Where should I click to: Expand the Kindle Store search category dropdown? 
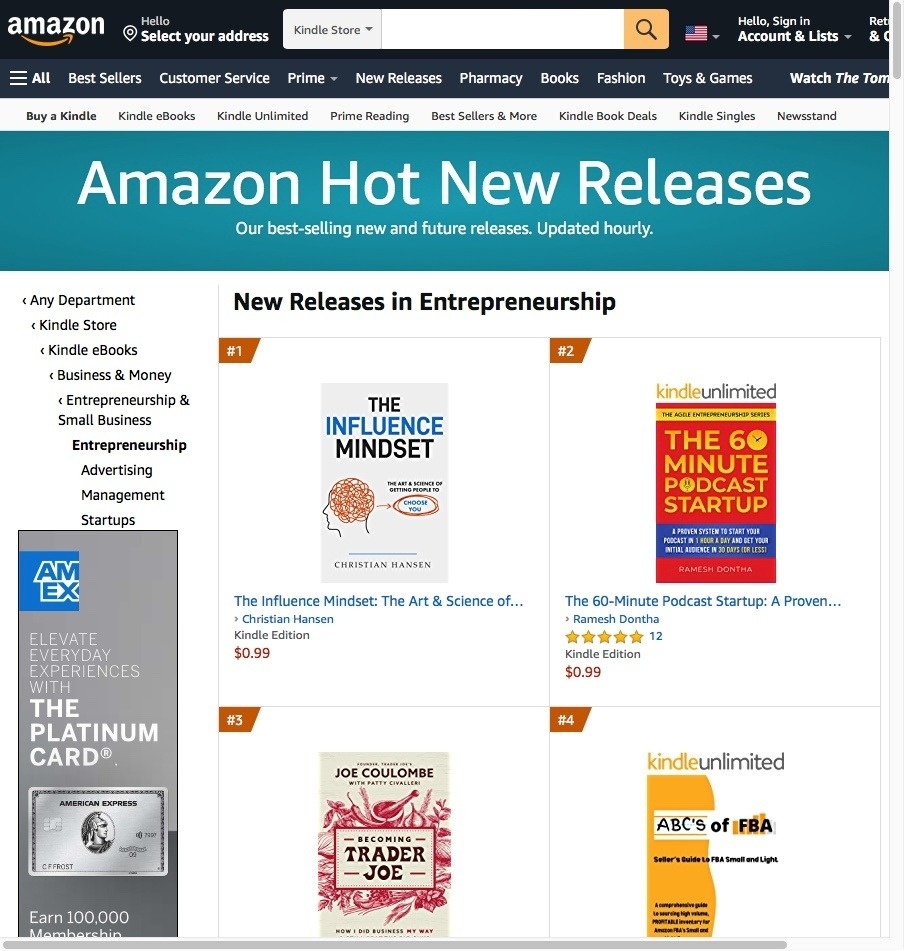[x=332, y=29]
